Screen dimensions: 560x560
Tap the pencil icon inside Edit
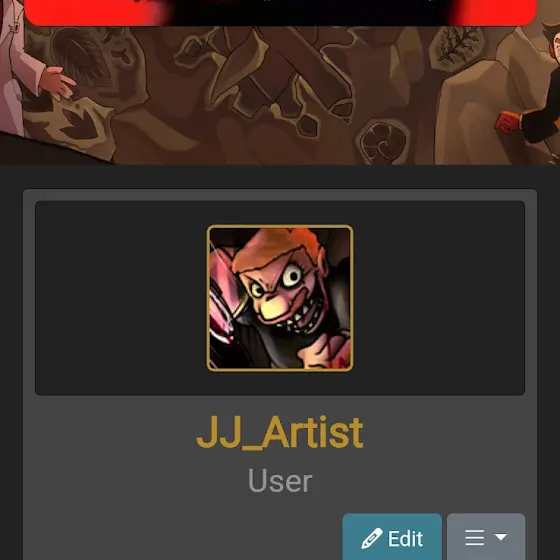click(x=371, y=539)
